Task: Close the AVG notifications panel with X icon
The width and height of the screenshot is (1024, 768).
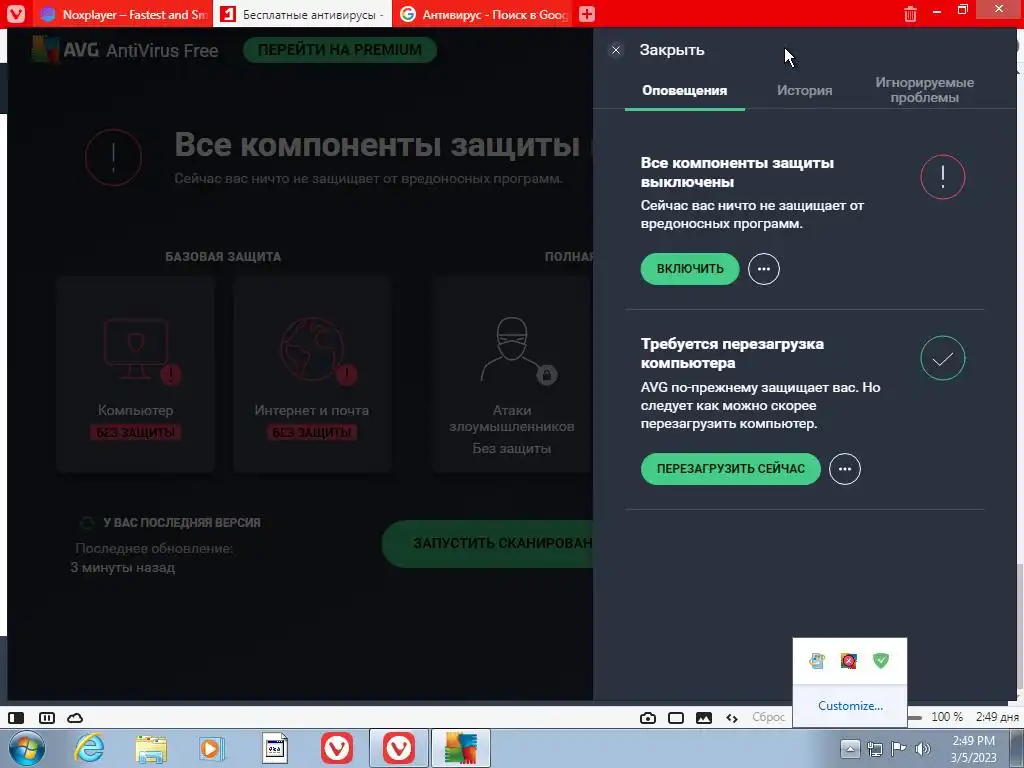Action: coord(615,50)
